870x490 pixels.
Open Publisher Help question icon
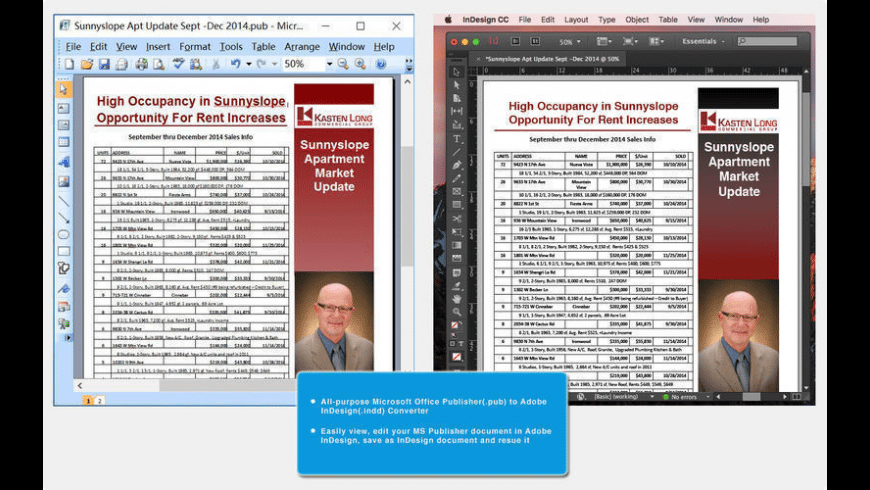(381, 64)
